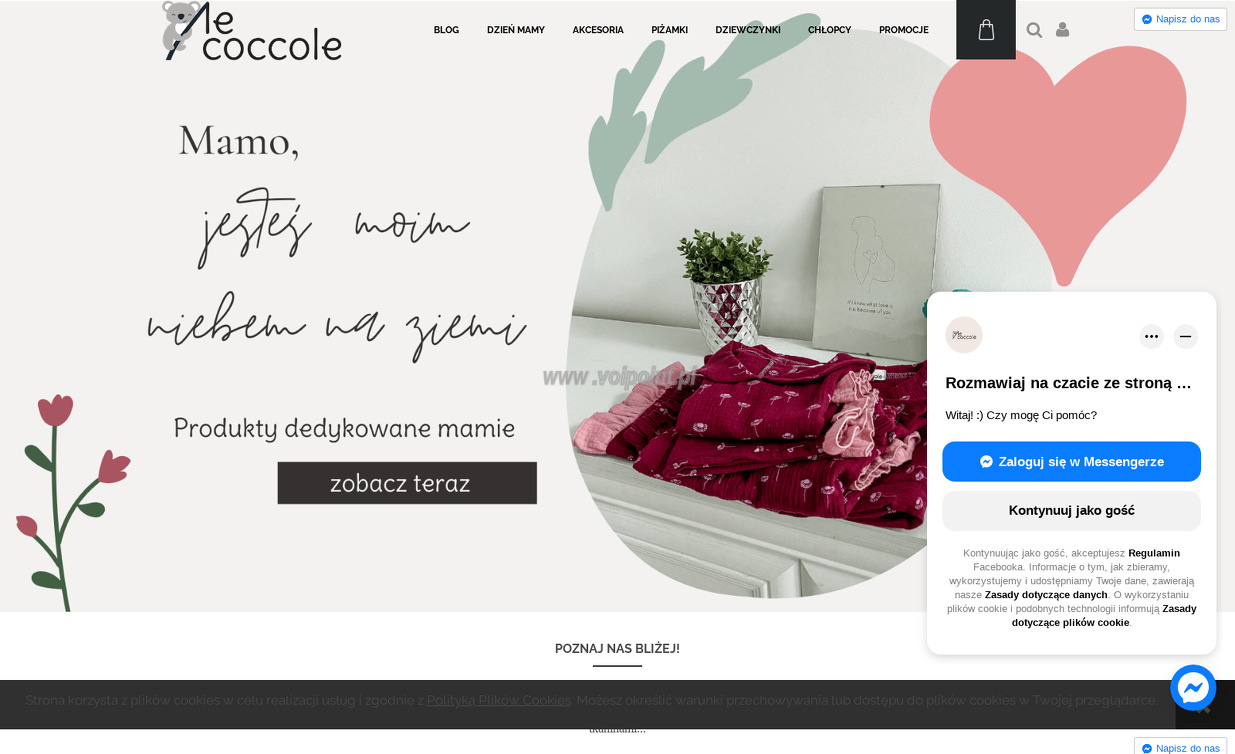Click the 'zobacz teraz' banner button
The height and width of the screenshot is (754, 1235).
[x=407, y=483]
